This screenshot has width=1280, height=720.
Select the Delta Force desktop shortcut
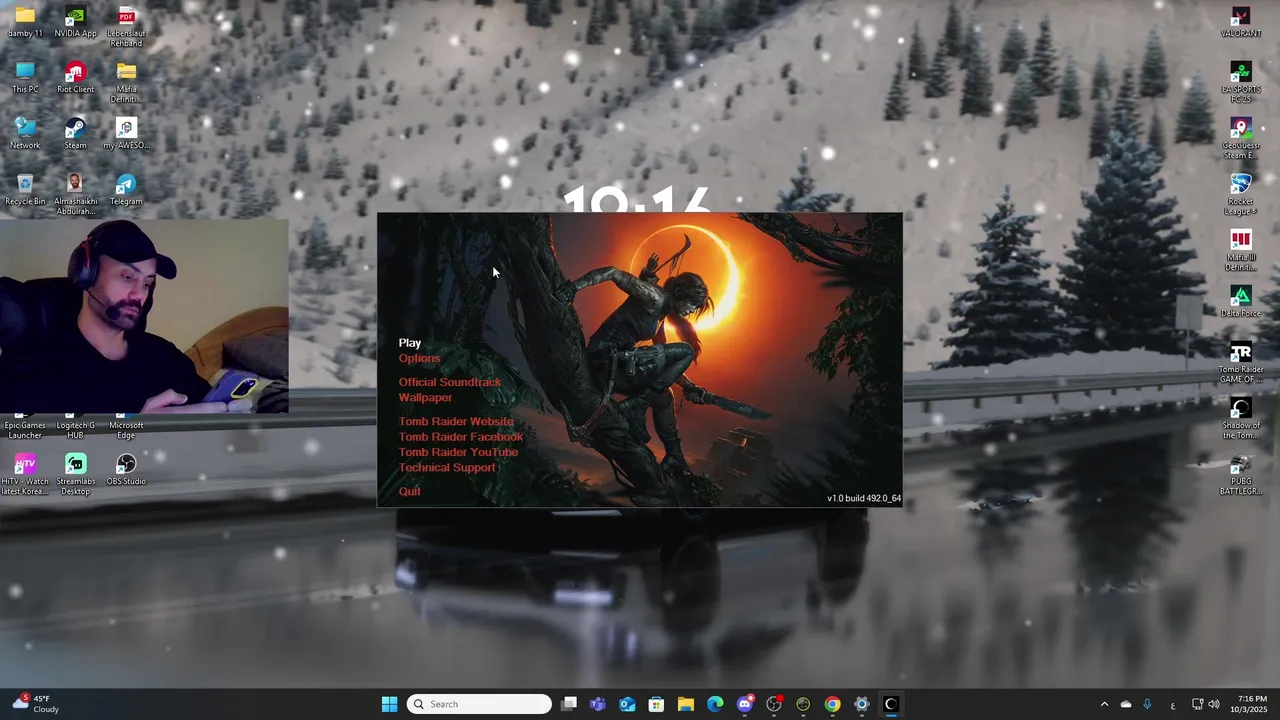pyautogui.click(x=1241, y=302)
